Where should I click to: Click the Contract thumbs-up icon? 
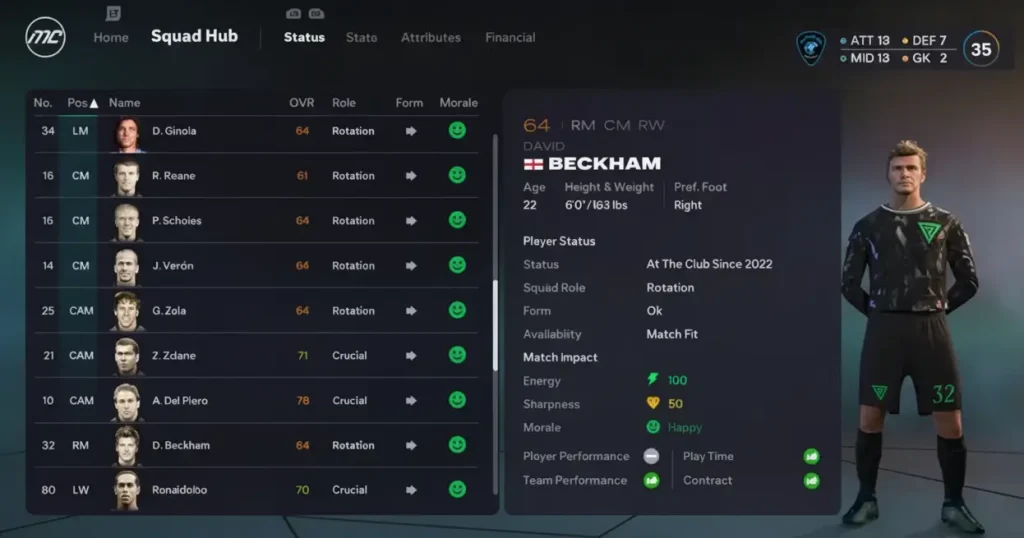click(x=811, y=480)
